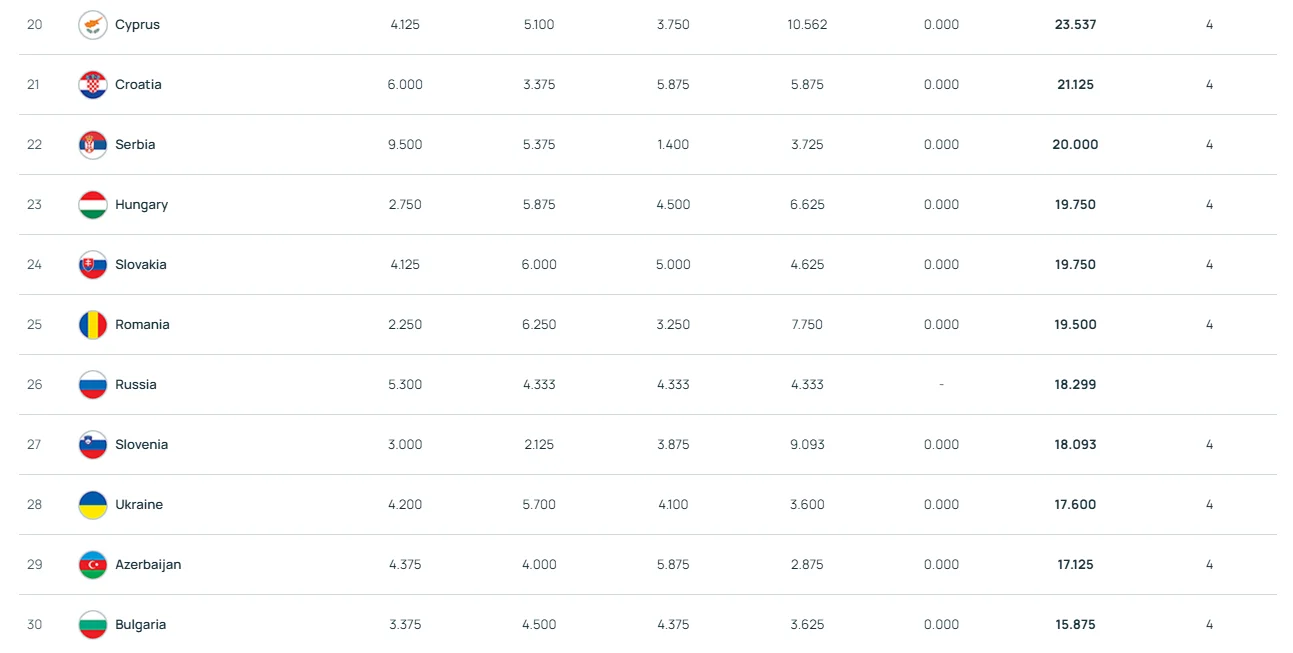The height and width of the screenshot is (653, 1293).
Task: Click Russia total points 18.299
Action: coord(1075,385)
